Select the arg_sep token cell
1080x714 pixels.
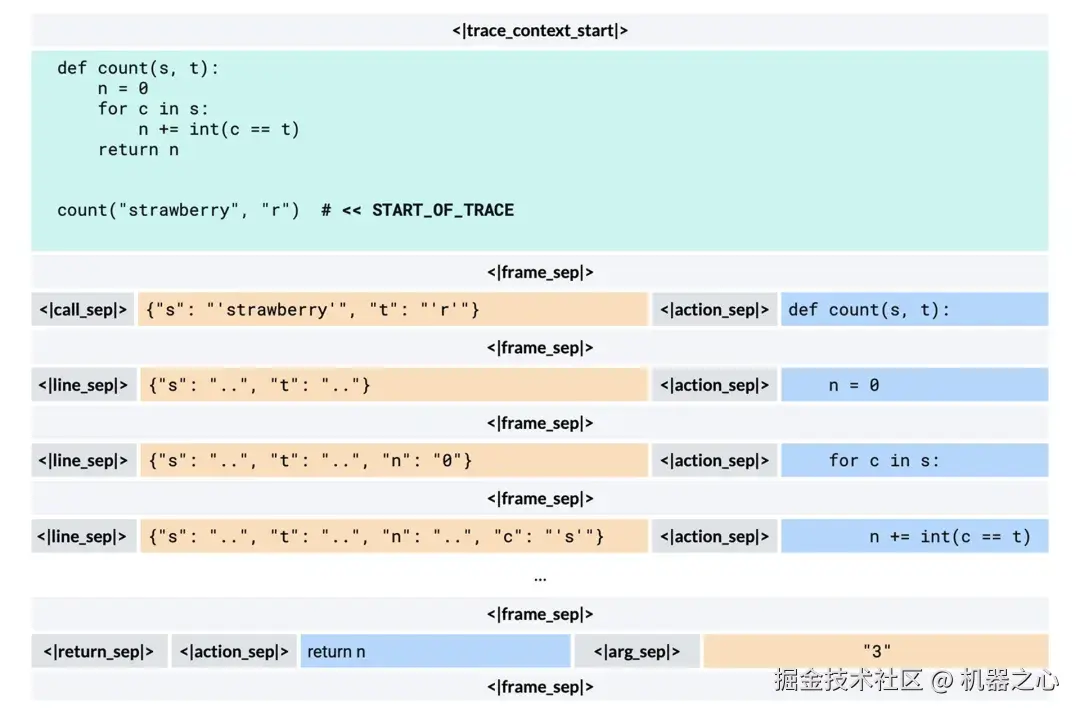(637, 651)
